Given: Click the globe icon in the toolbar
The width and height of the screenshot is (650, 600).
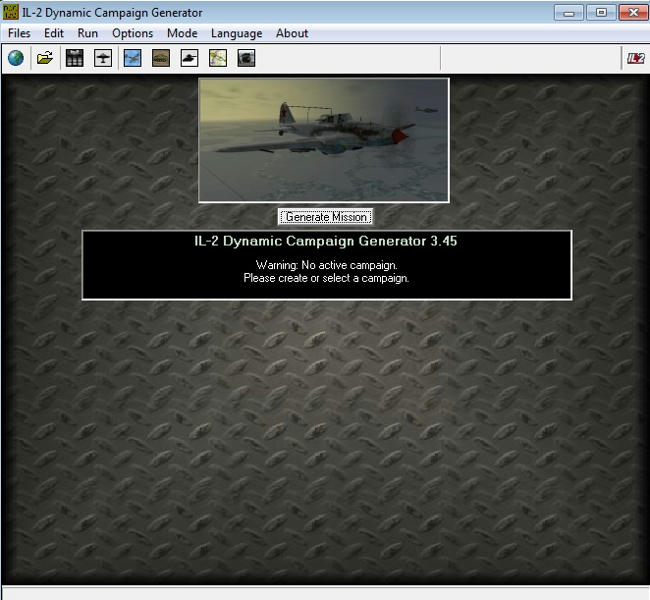Looking at the screenshot, I should coord(16,58).
